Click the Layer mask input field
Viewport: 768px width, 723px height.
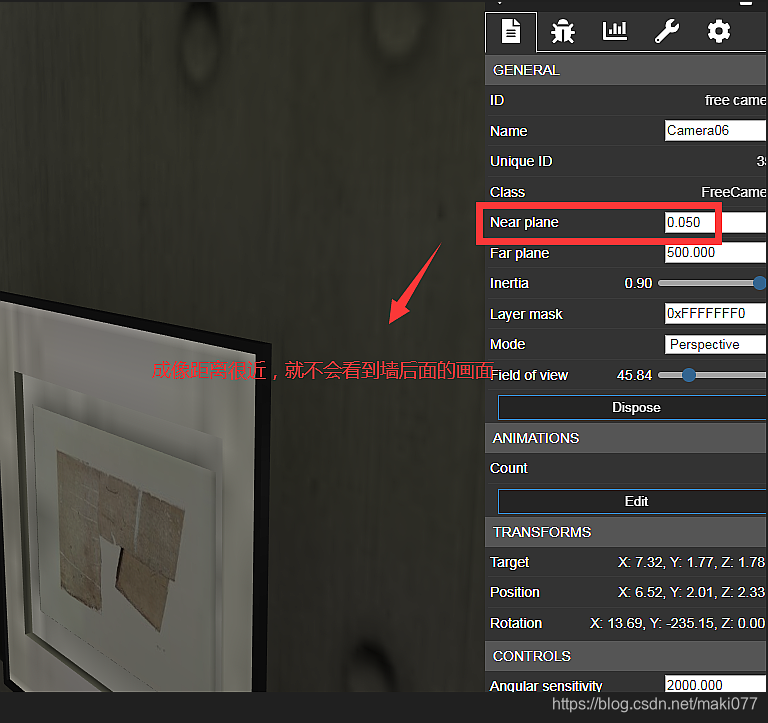click(x=715, y=313)
